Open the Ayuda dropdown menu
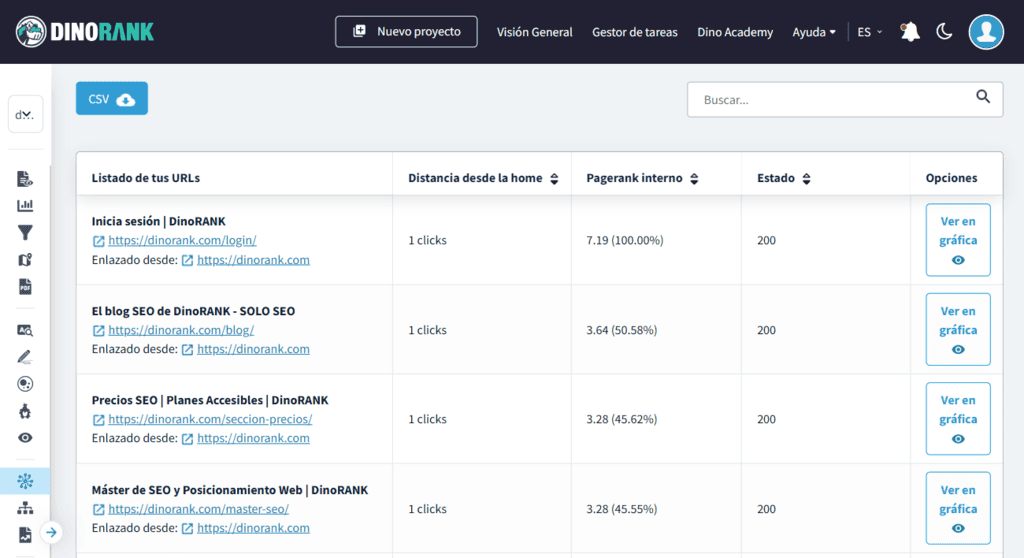1024x558 pixels. click(x=814, y=32)
